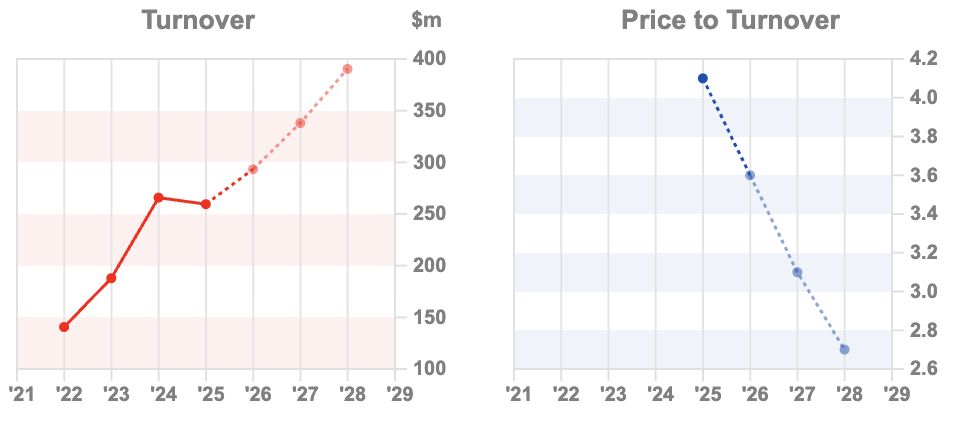Click the 2.6 label on Price axis
Image resolution: width=958 pixels, height=422 pixels.
click(x=923, y=369)
